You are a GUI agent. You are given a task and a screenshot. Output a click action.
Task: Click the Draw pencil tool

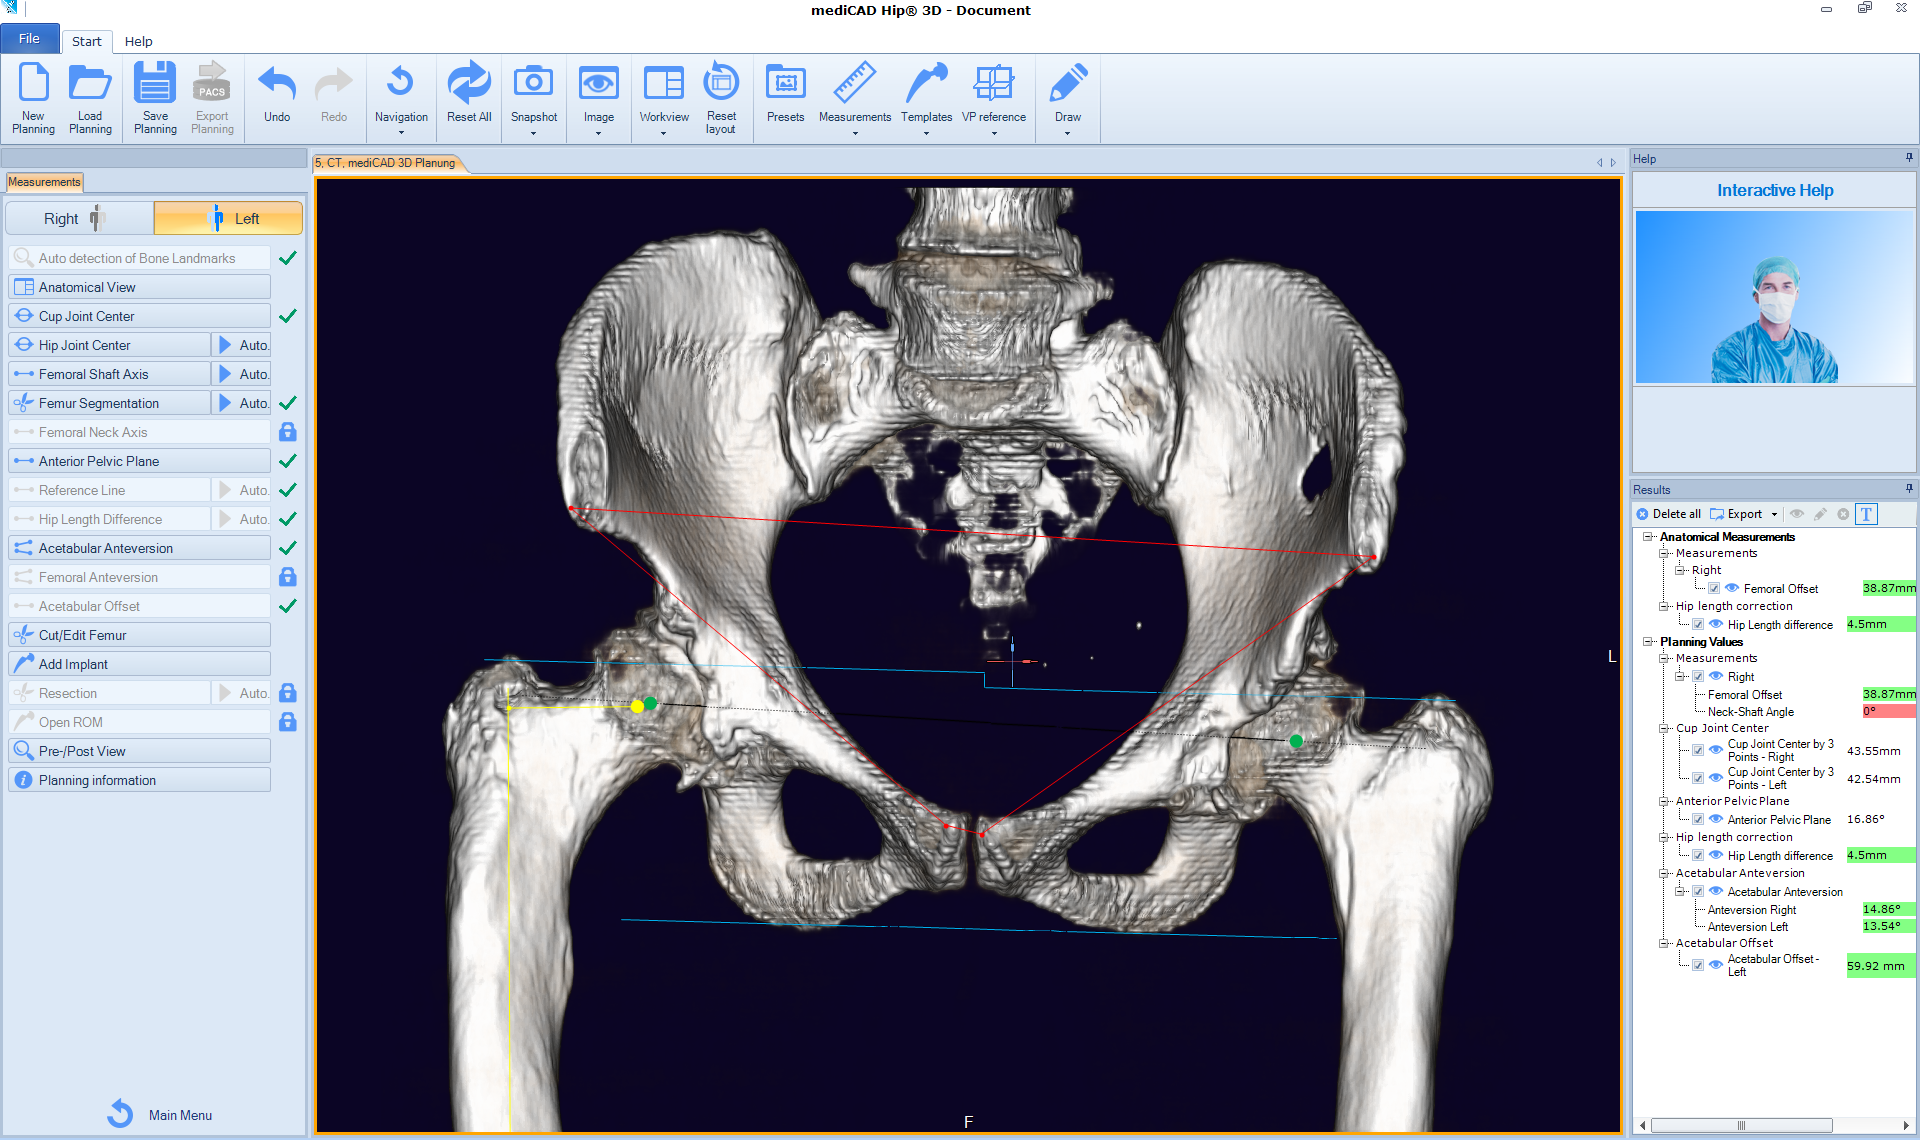click(x=1067, y=84)
